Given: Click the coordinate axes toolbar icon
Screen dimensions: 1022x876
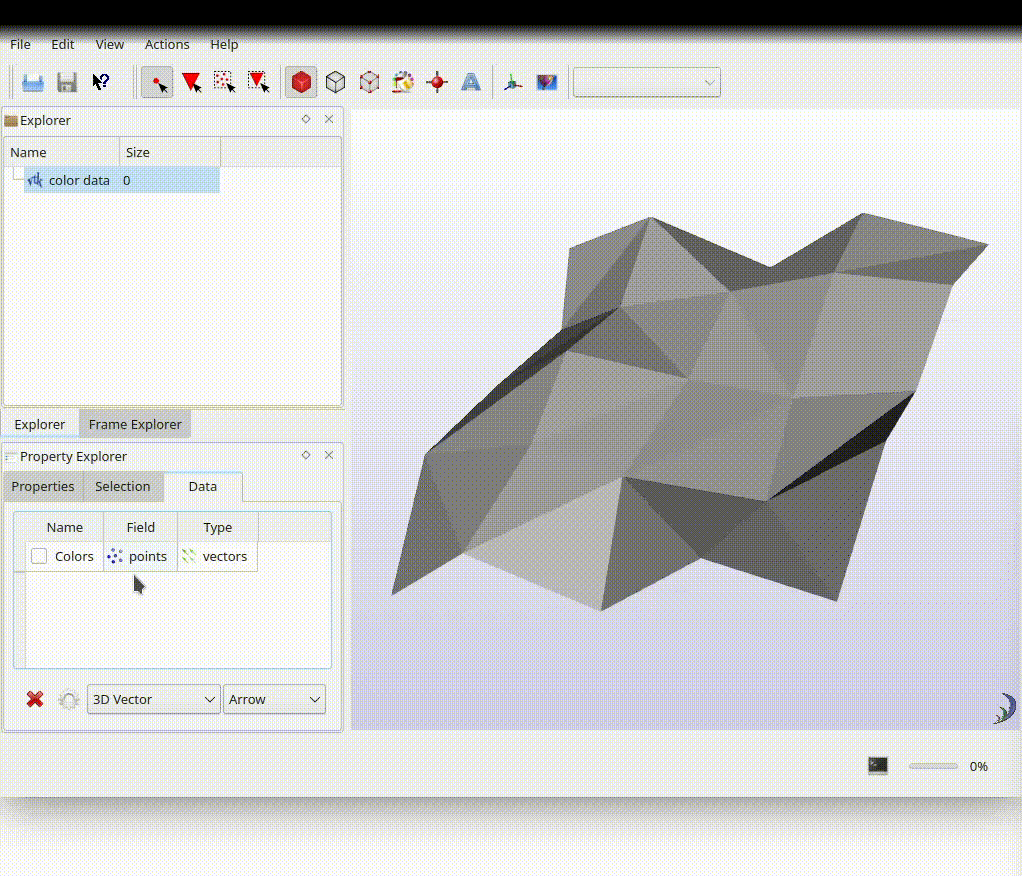Looking at the screenshot, I should point(512,82).
